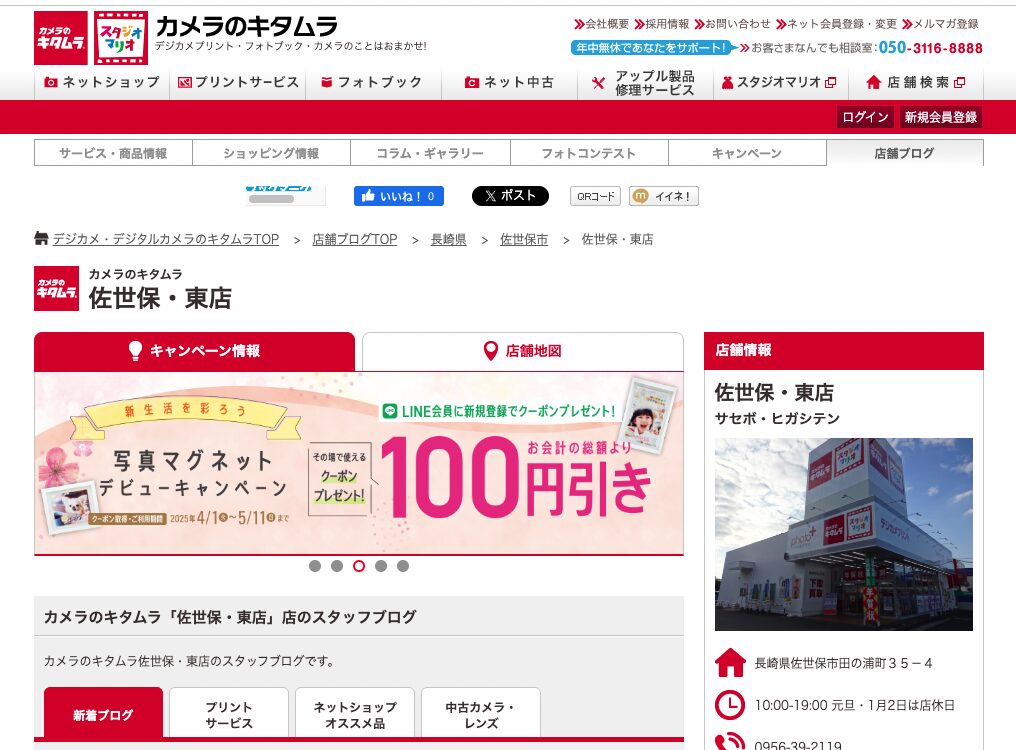Select the コラム・ギャラリー tab
Viewport: 1016px width, 750px height.
click(430, 153)
